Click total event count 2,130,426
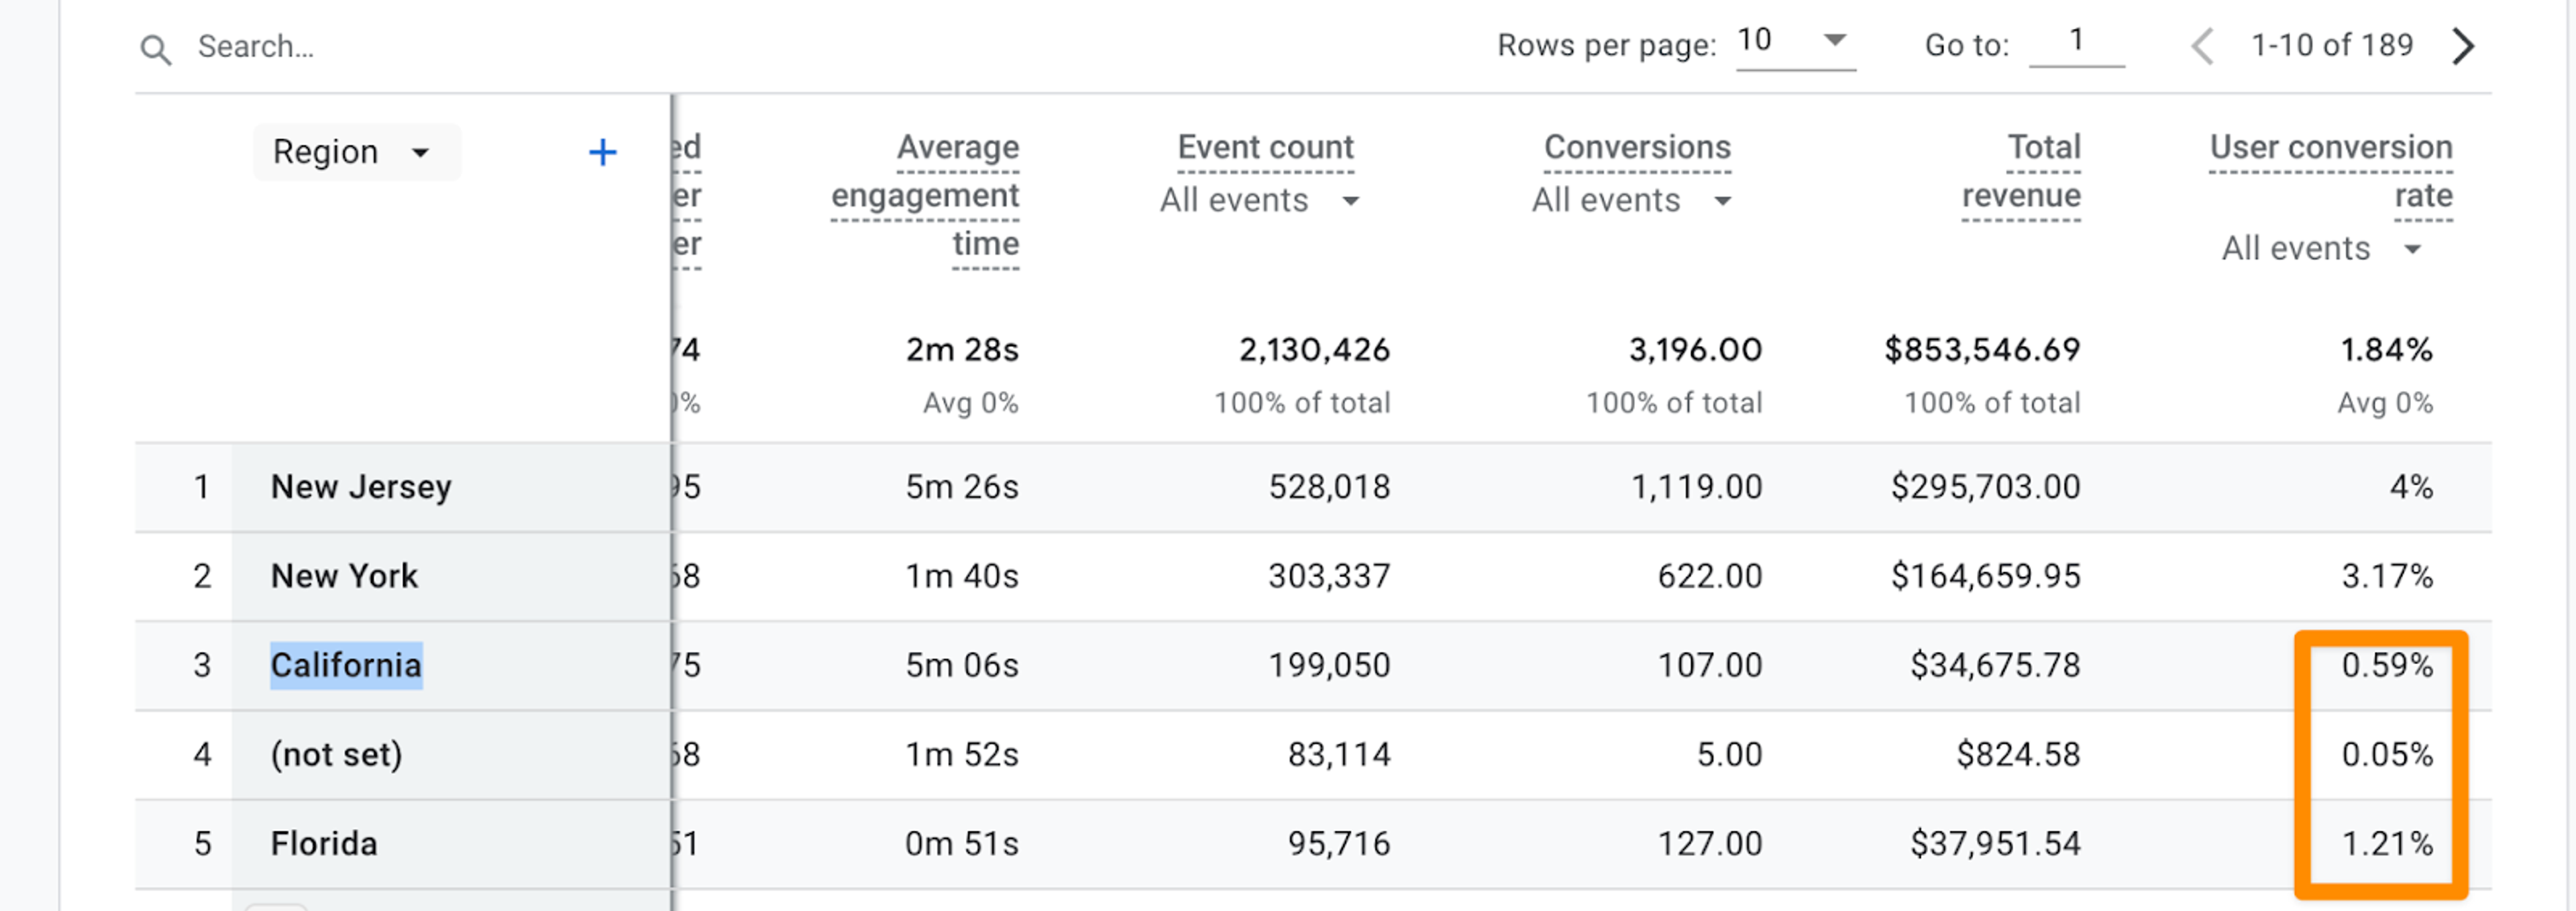The image size is (2576, 911). coord(1315,350)
